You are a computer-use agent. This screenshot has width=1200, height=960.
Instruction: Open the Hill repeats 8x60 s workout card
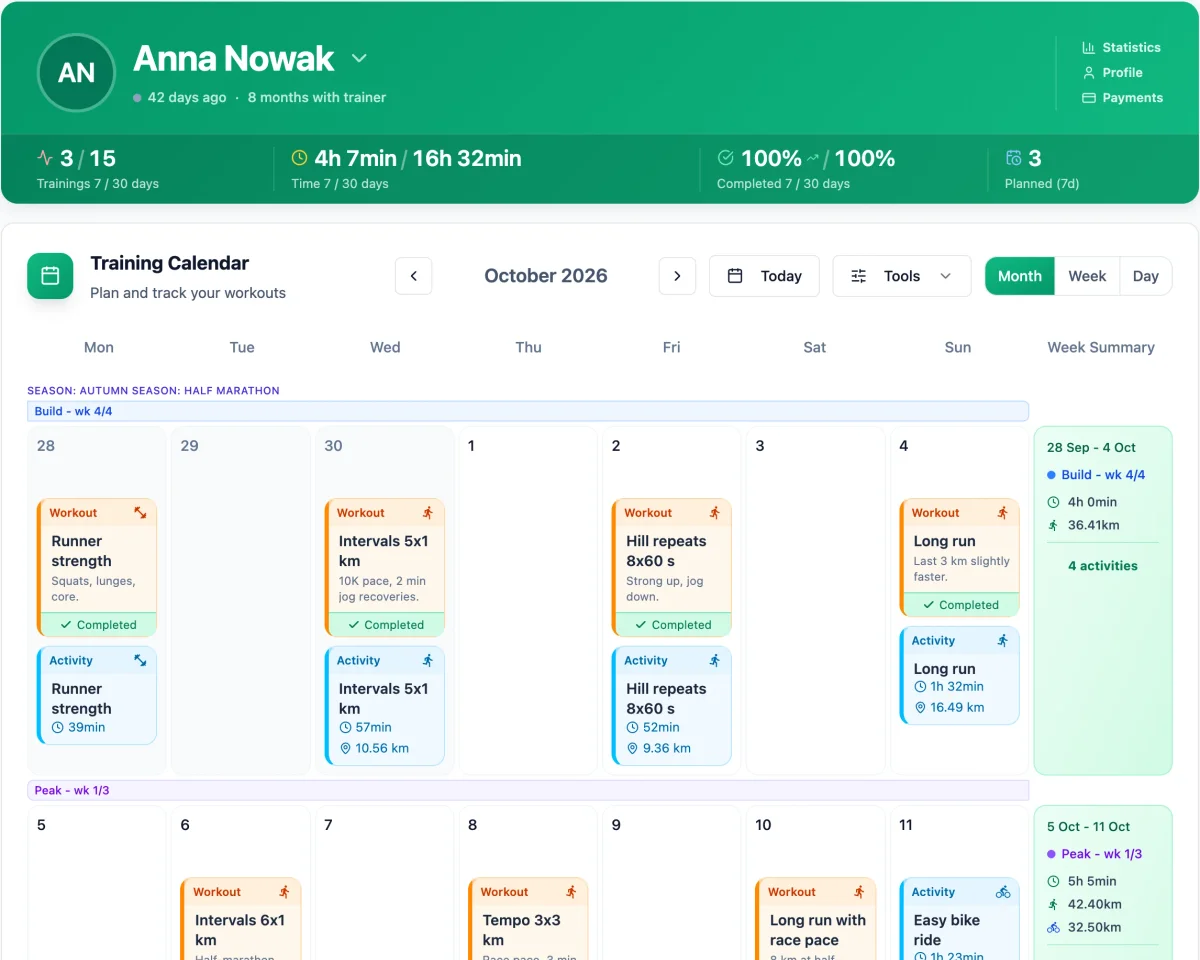click(672, 568)
